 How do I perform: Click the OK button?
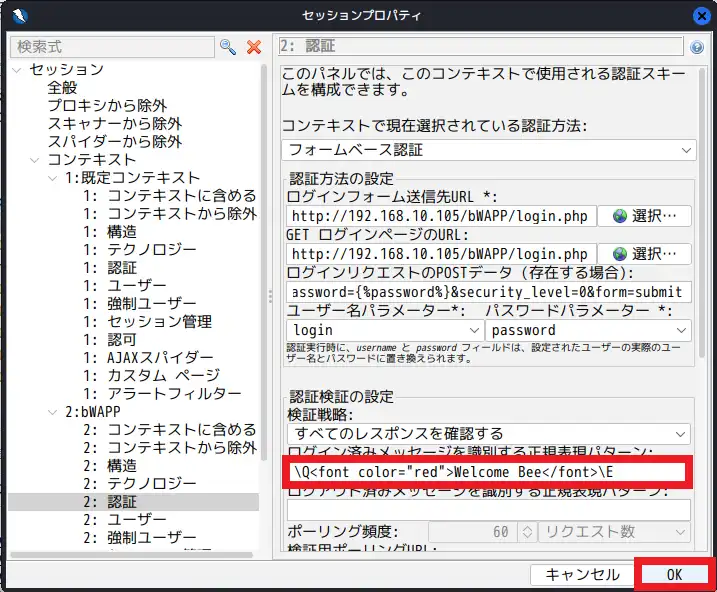click(674, 575)
